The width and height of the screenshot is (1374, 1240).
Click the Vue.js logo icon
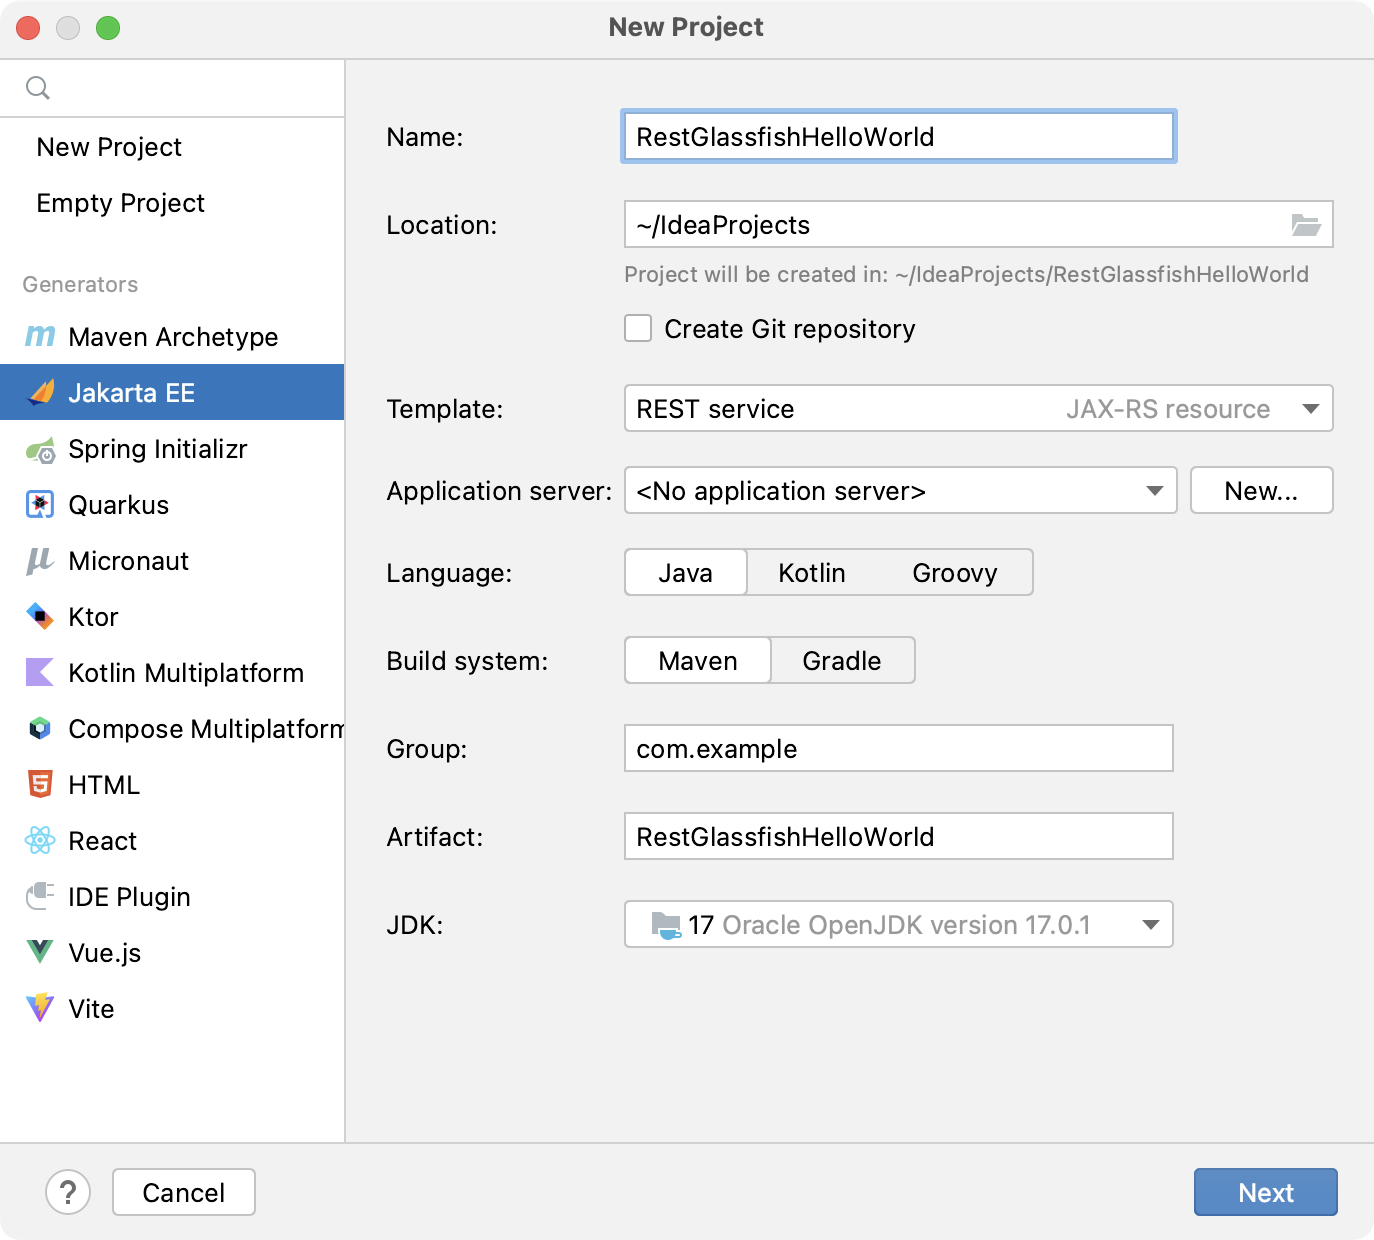pos(40,952)
